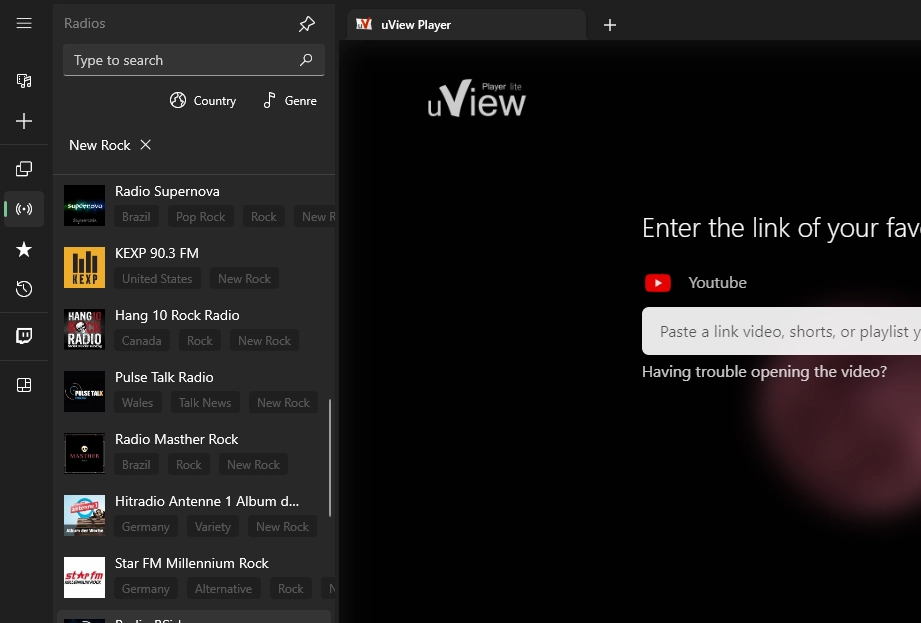Viewport: 921px width, 623px height.
Task: Click New Rock tag under Pulse Talk Radio
Action: pyautogui.click(x=283, y=403)
